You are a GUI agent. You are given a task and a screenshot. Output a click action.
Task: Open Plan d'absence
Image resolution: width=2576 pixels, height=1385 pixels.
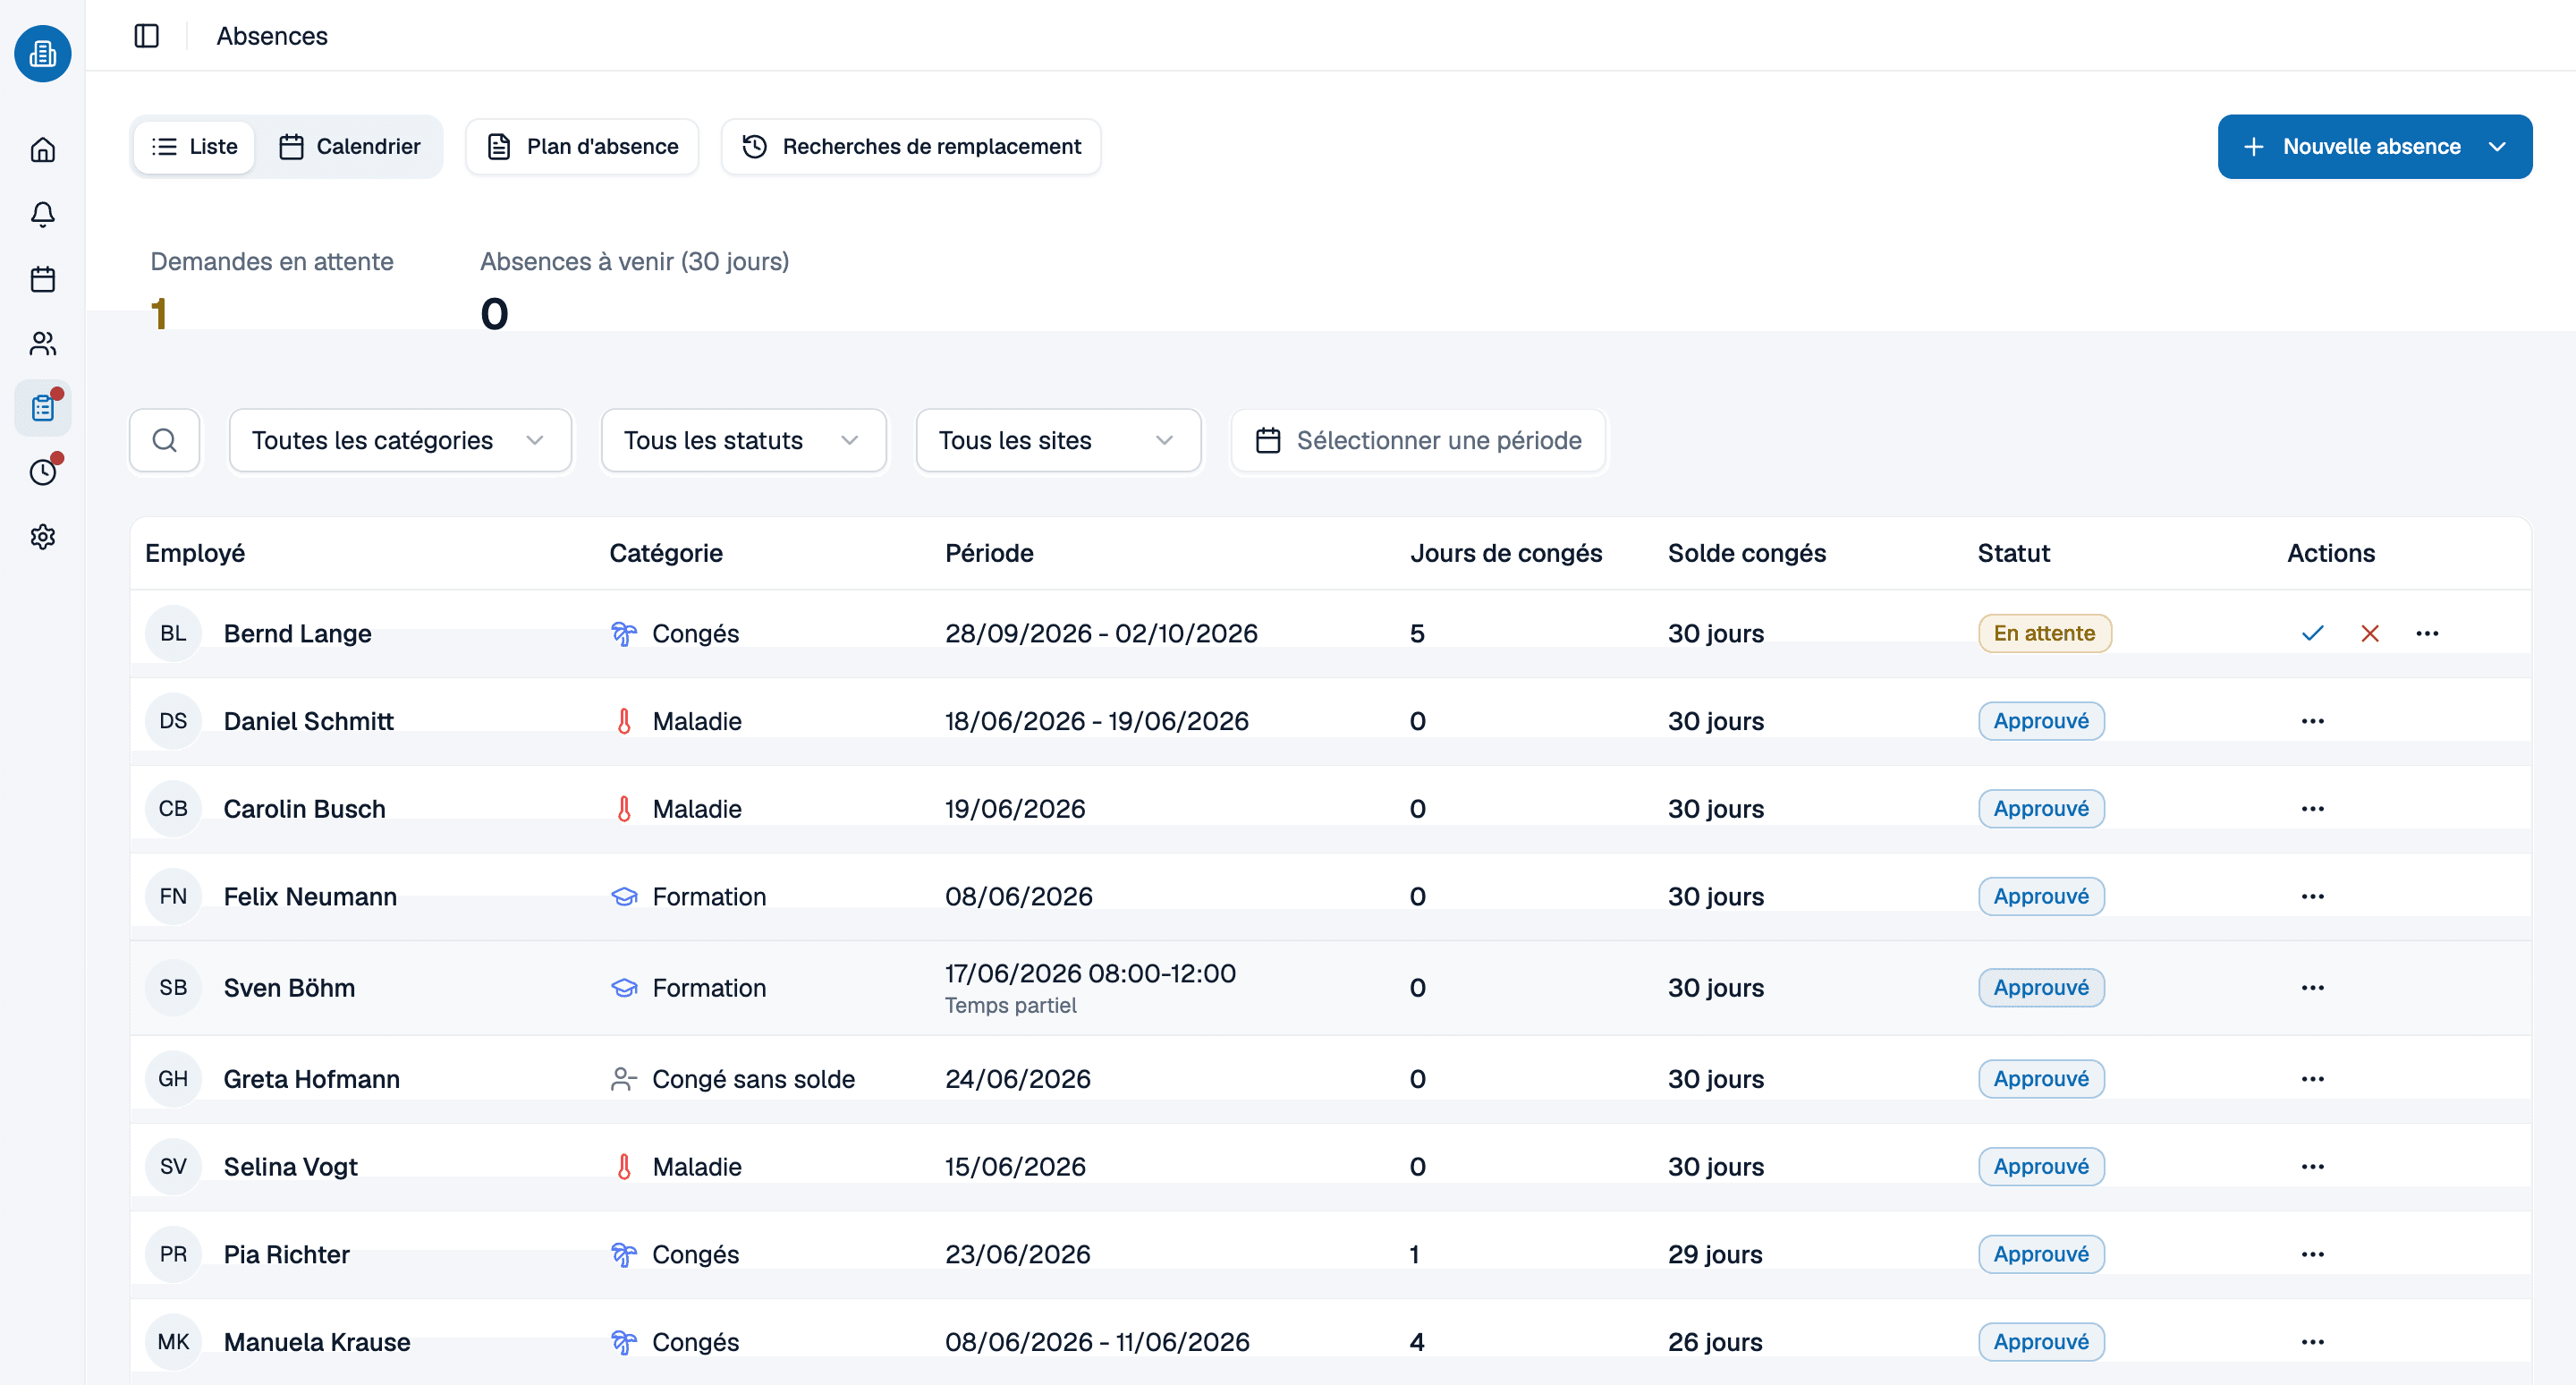pos(582,147)
